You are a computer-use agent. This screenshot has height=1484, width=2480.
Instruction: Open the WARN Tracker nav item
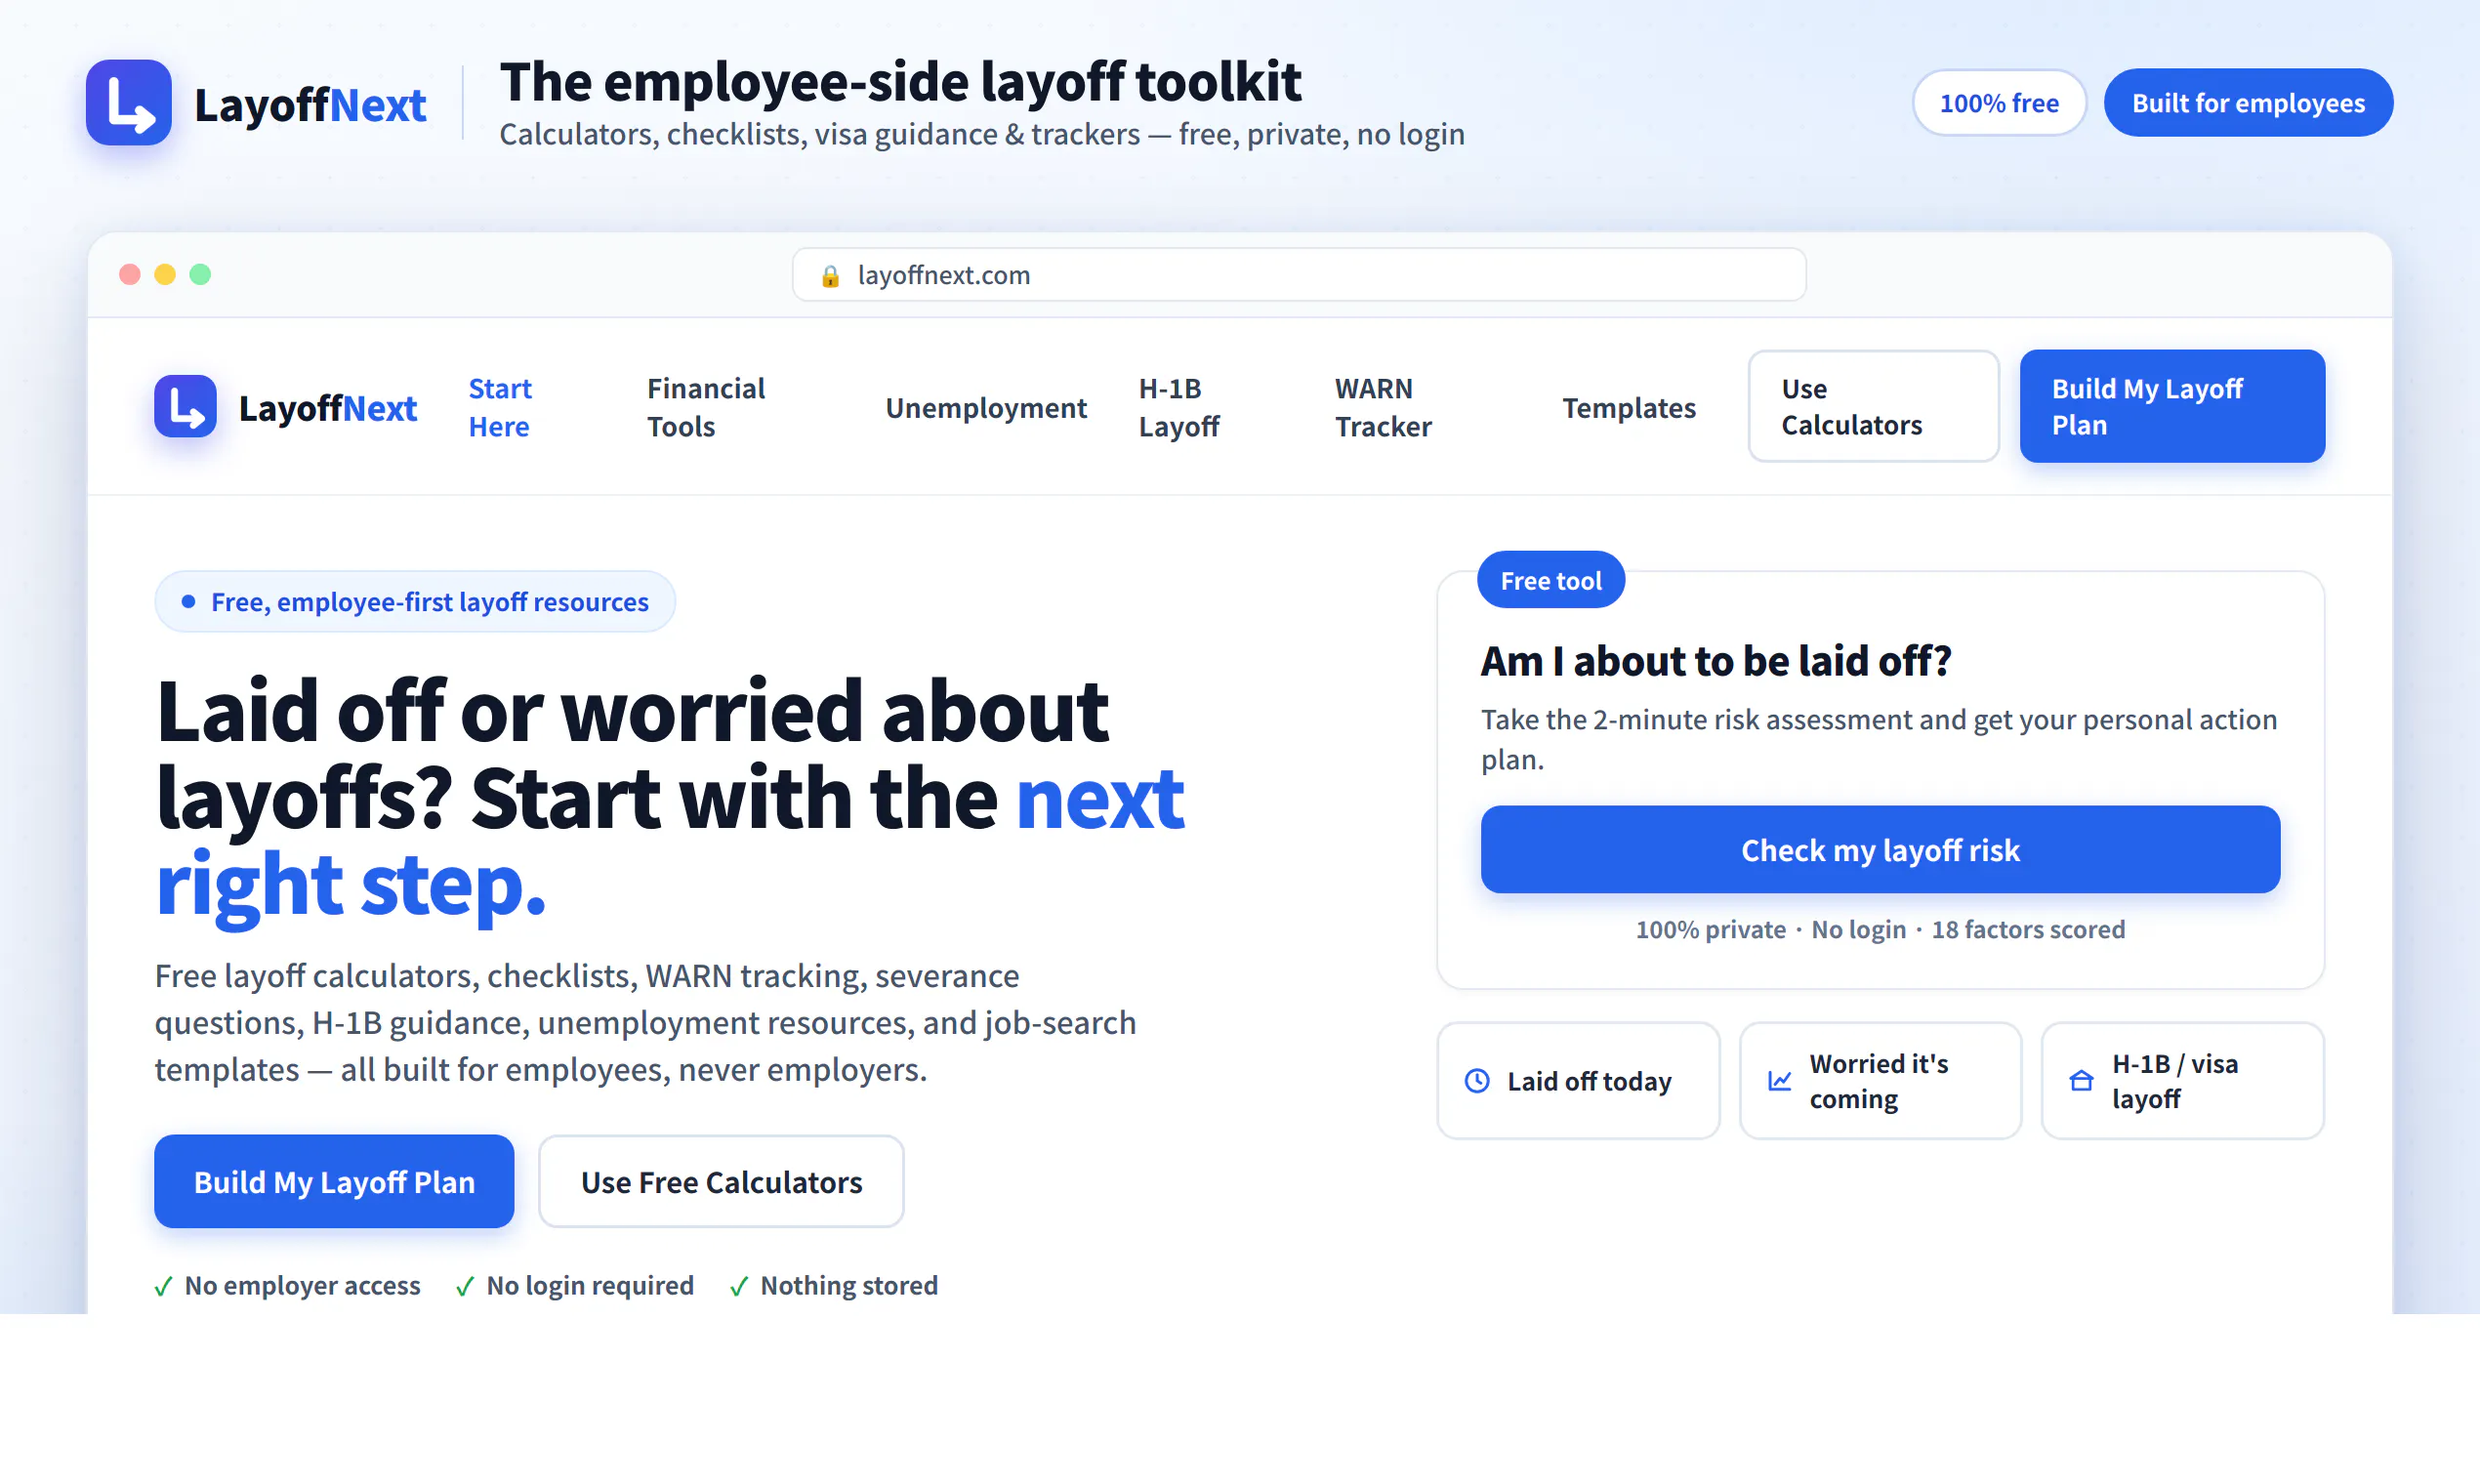(x=1383, y=407)
